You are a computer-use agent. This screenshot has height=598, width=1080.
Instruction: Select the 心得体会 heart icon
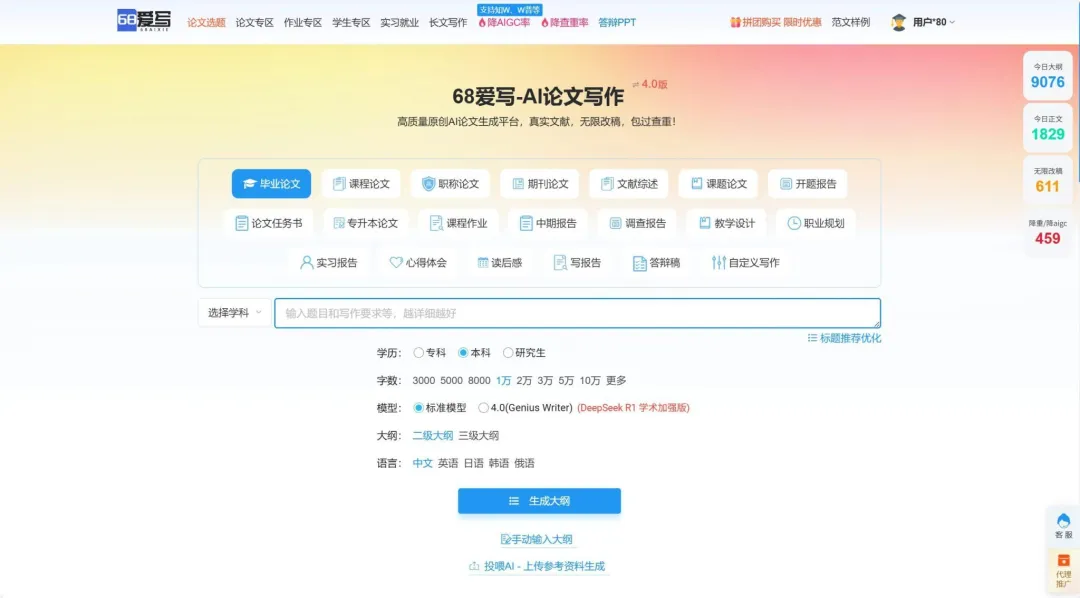[396, 263]
